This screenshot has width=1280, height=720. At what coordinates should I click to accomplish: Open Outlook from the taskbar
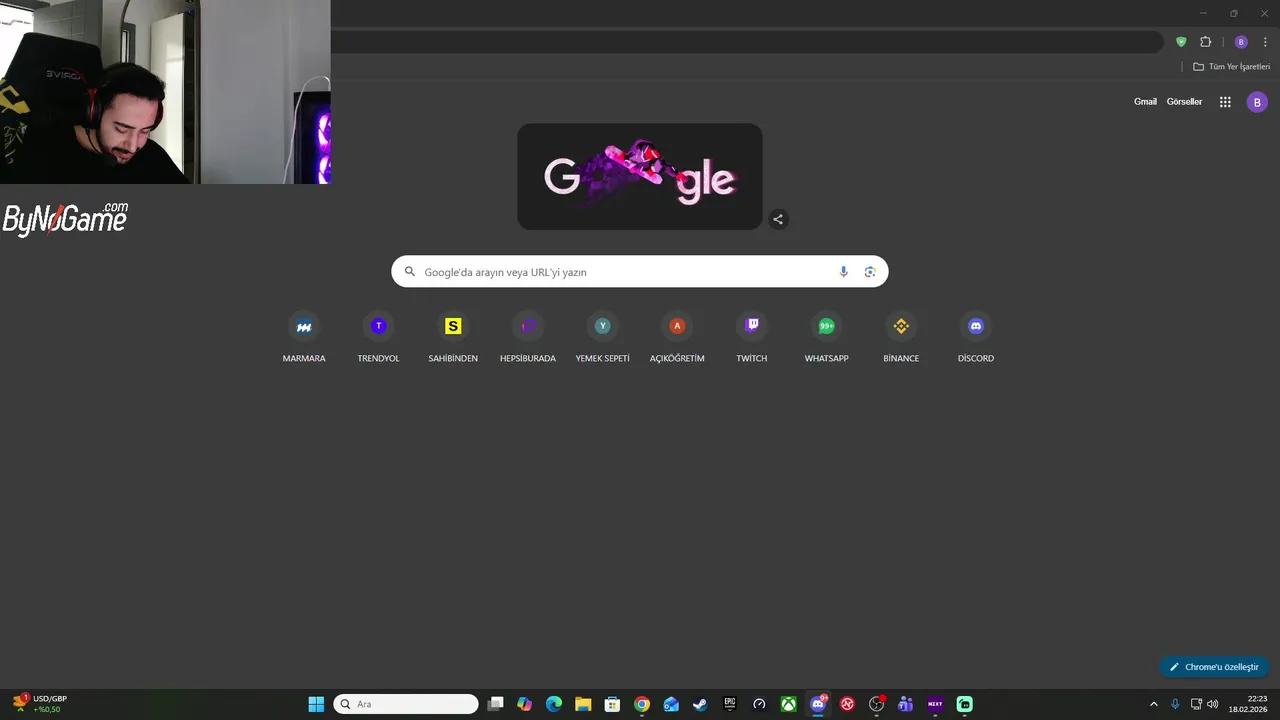[671, 704]
